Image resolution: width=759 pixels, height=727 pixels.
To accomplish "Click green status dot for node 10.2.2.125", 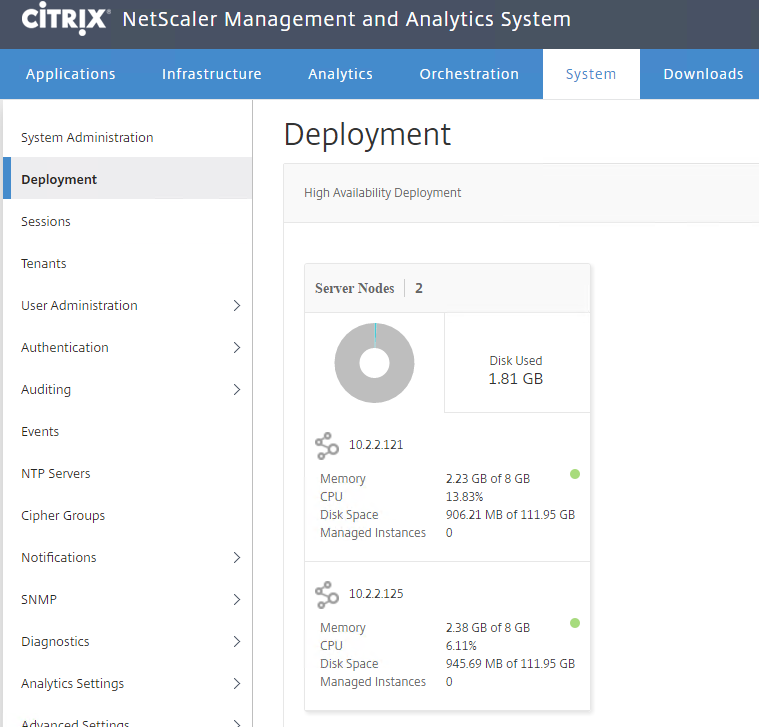I will tap(575, 623).
